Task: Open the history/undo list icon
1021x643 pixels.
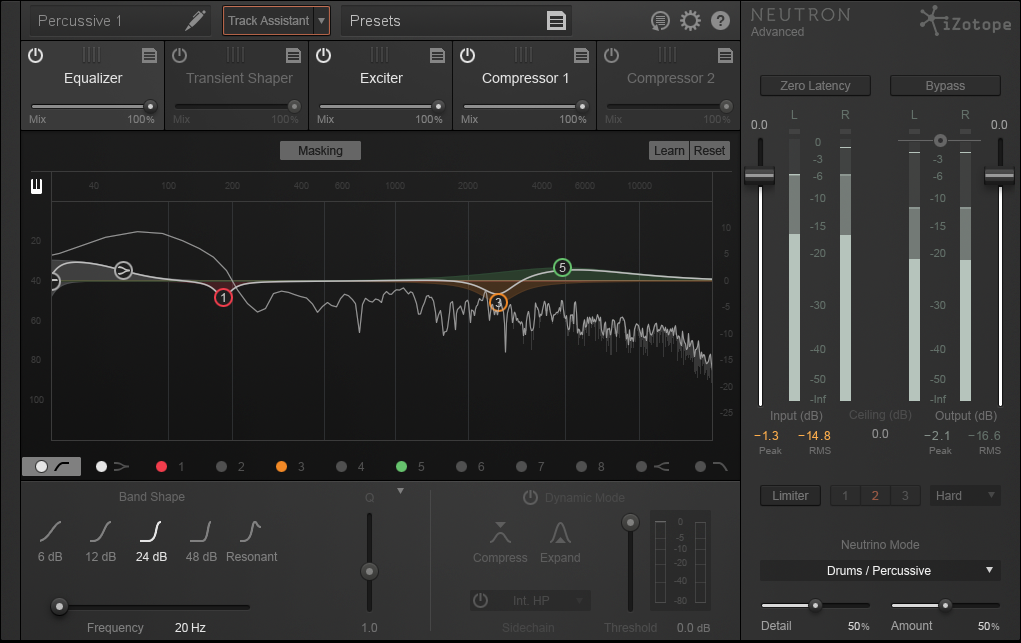Action: (660, 21)
